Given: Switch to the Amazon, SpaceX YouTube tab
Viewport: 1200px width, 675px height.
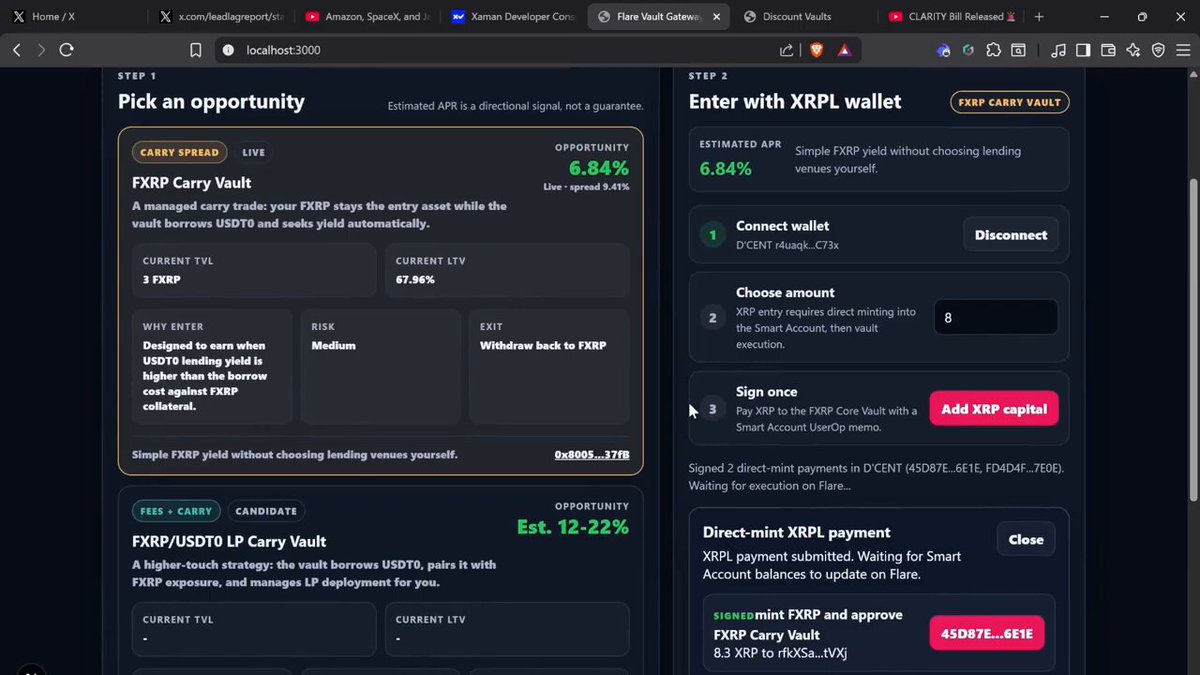Looking at the screenshot, I should click(367, 17).
